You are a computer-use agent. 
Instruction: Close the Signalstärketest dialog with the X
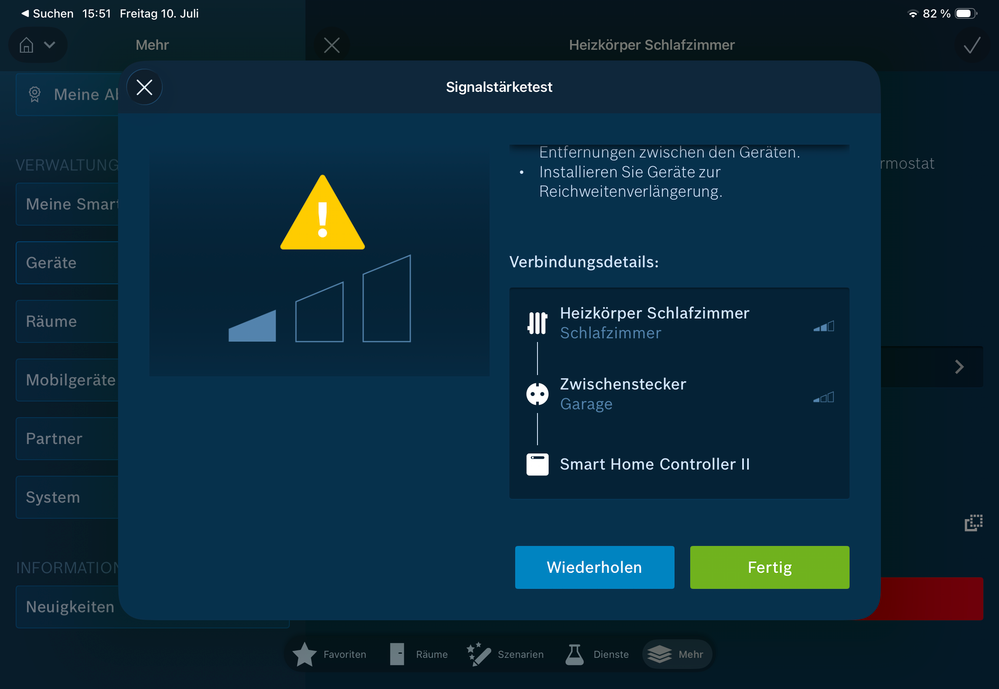(x=145, y=87)
